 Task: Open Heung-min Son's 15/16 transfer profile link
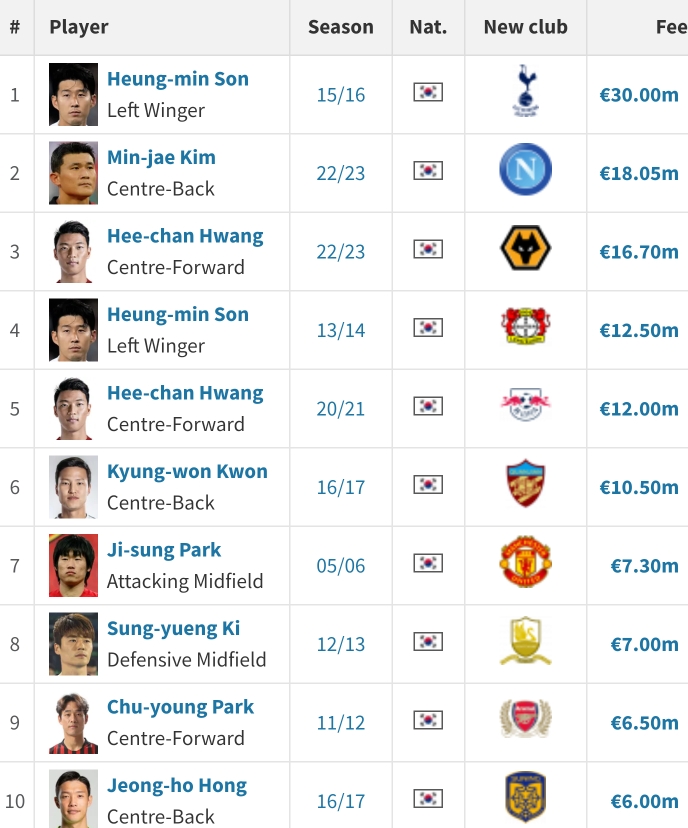pos(178,79)
